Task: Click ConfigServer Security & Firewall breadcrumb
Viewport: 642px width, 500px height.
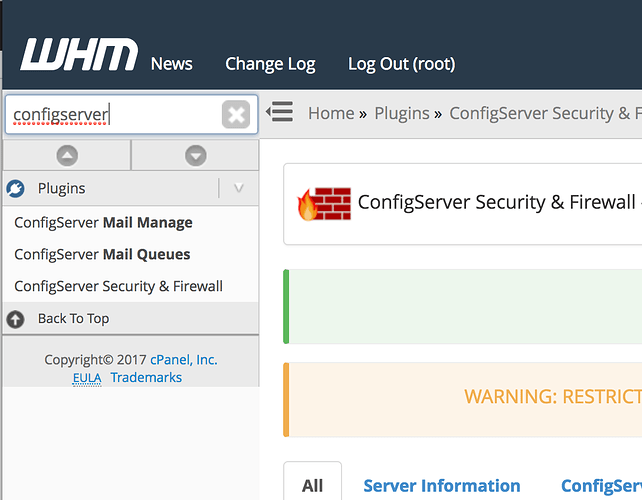Action: [545, 113]
